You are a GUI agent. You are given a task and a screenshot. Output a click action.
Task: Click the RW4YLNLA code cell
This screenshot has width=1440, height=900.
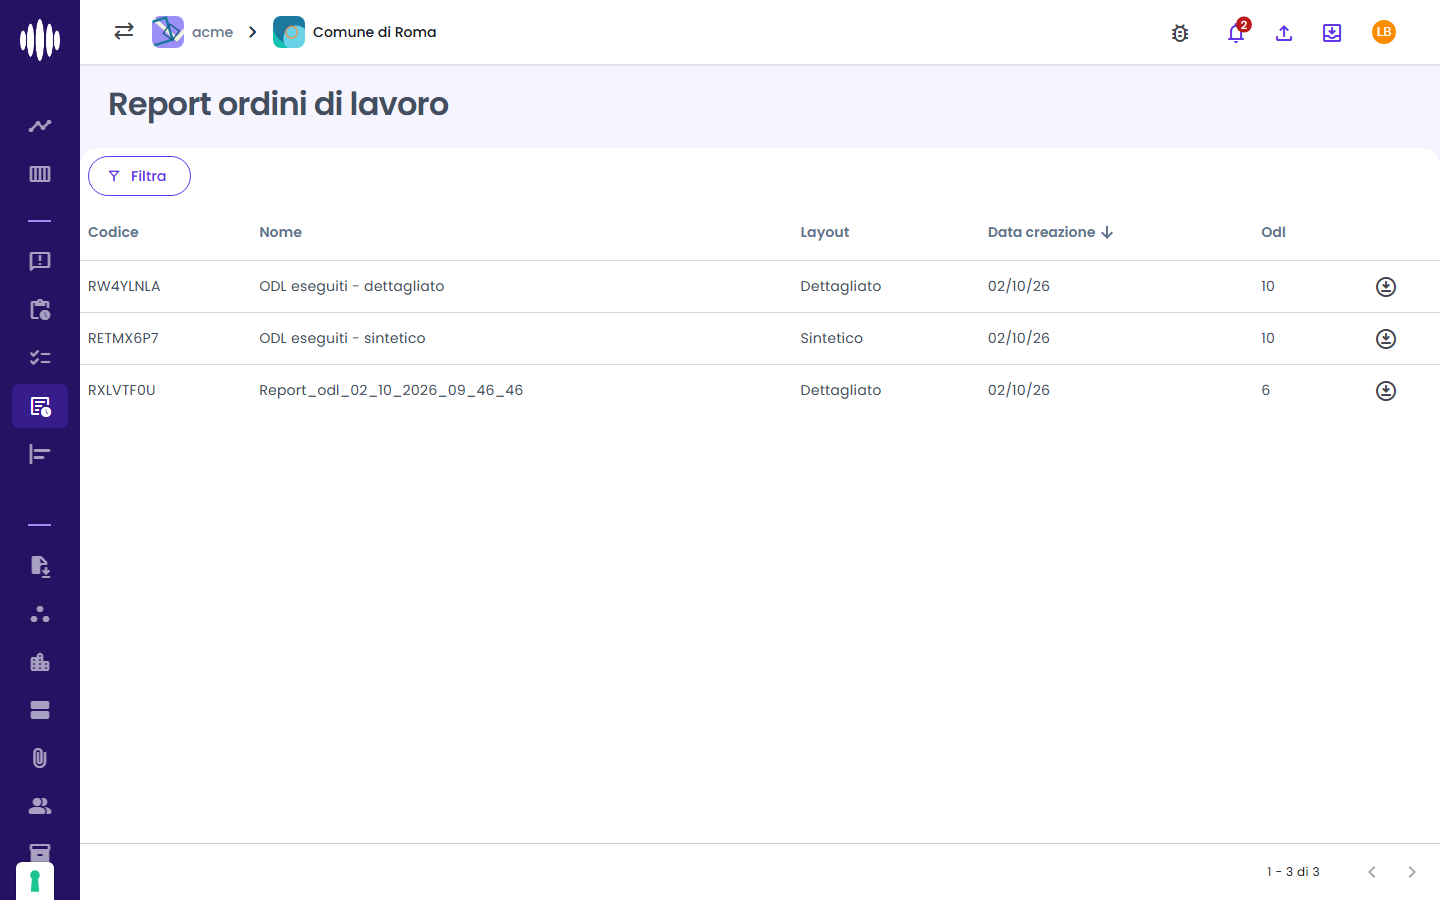coord(124,286)
